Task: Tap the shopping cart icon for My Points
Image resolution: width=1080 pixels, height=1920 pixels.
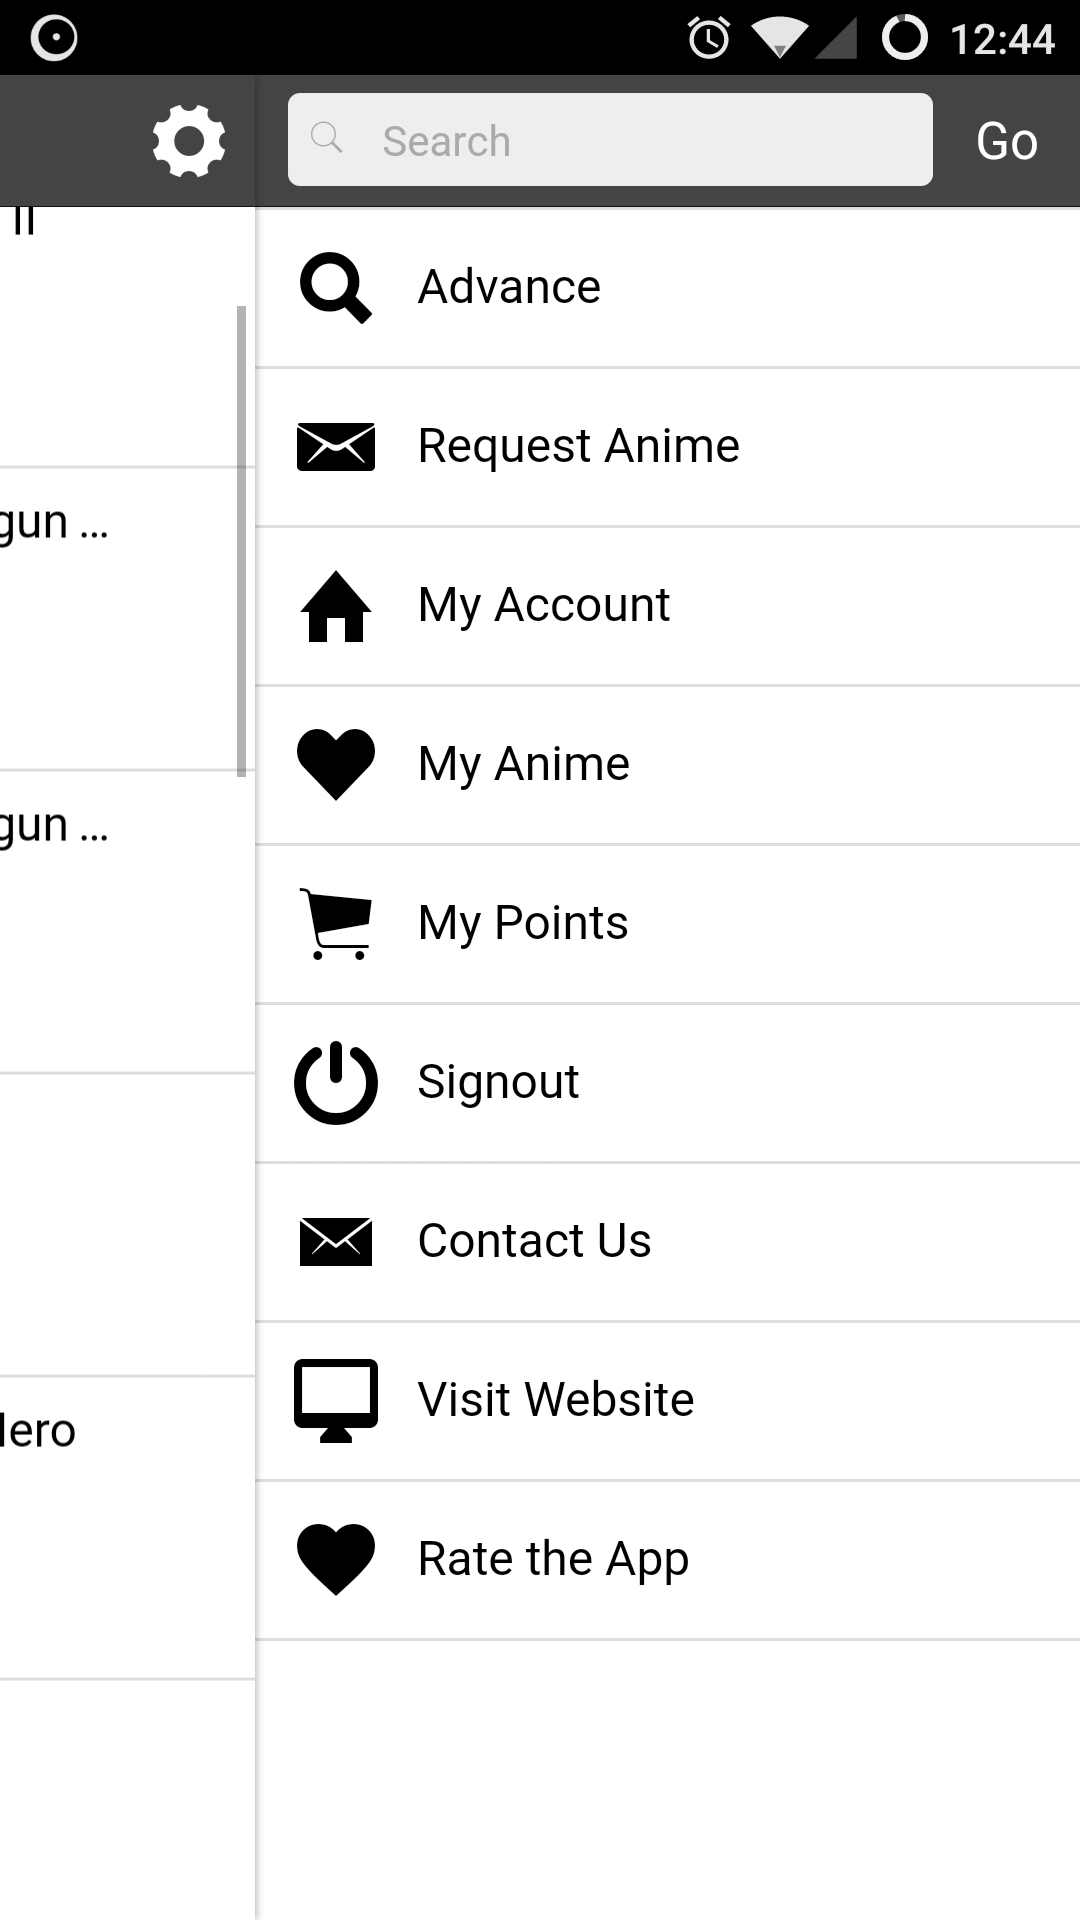Action: pos(336,923)
